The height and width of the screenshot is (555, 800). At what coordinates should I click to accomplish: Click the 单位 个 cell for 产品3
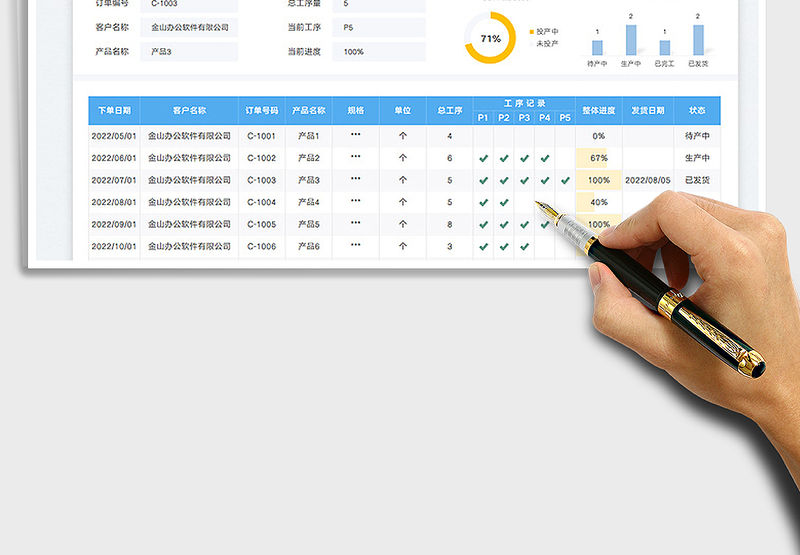coord(403,180)
